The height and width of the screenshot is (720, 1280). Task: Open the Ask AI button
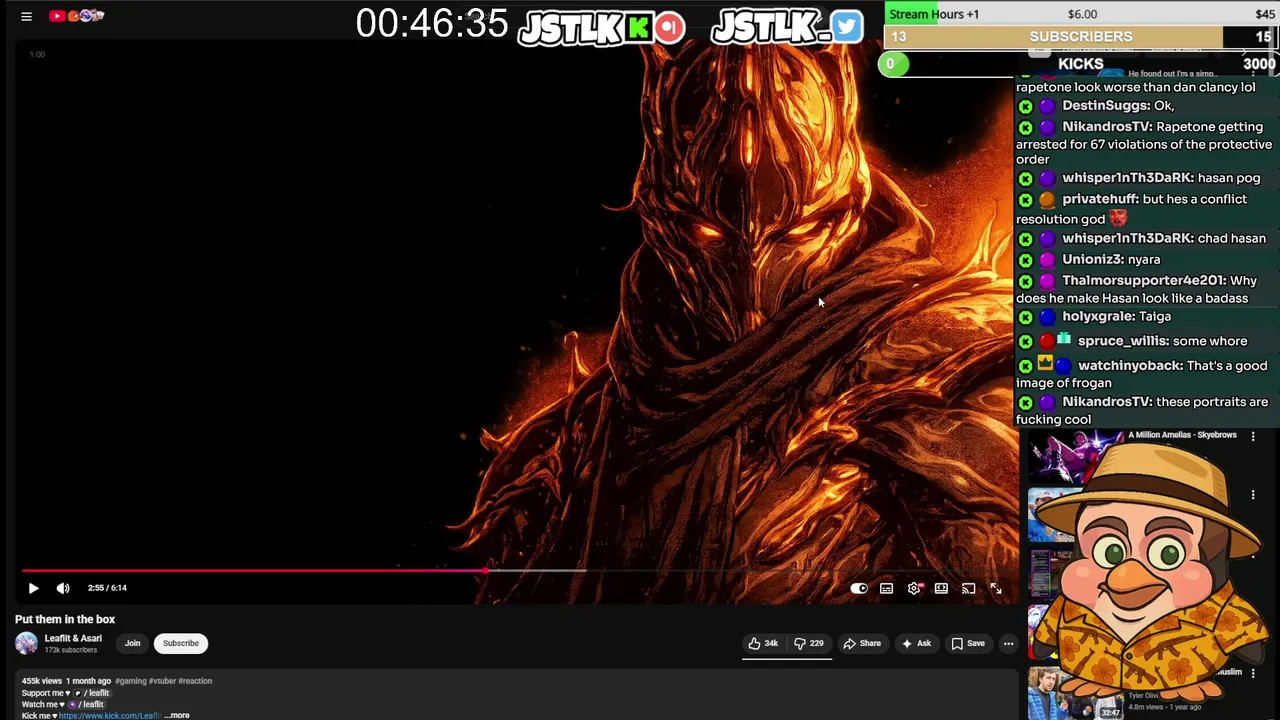pos(916,643)
